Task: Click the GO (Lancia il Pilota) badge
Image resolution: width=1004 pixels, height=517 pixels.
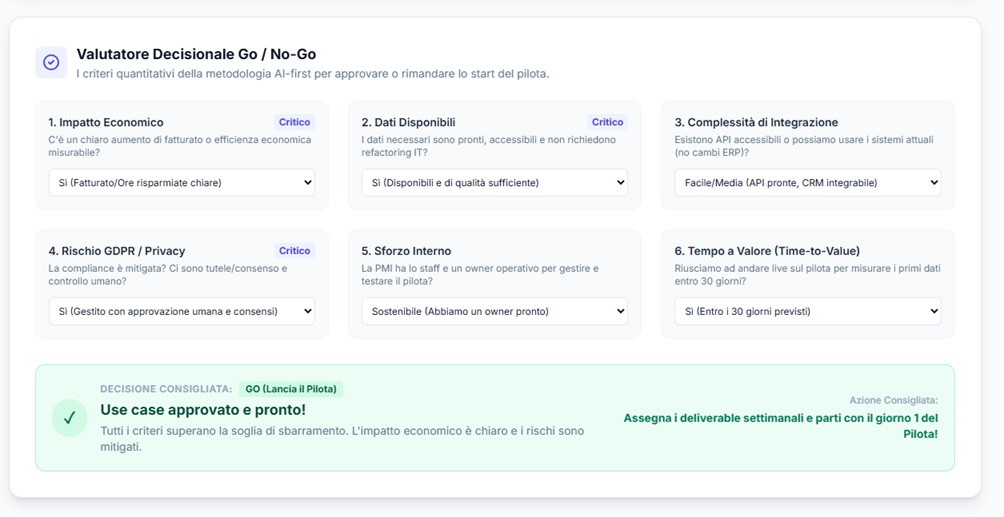Action: click(x=291, y=389)
